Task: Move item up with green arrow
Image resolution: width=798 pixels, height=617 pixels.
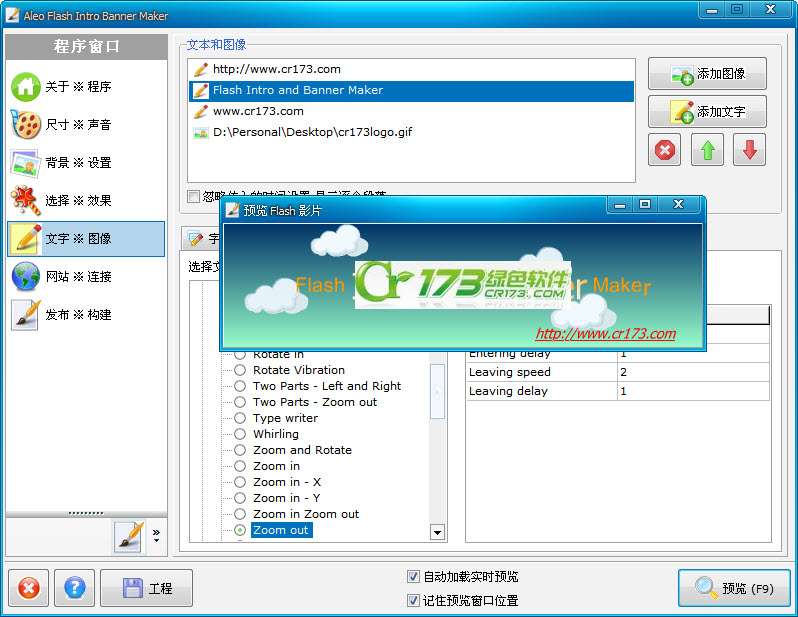Action: 707,150
